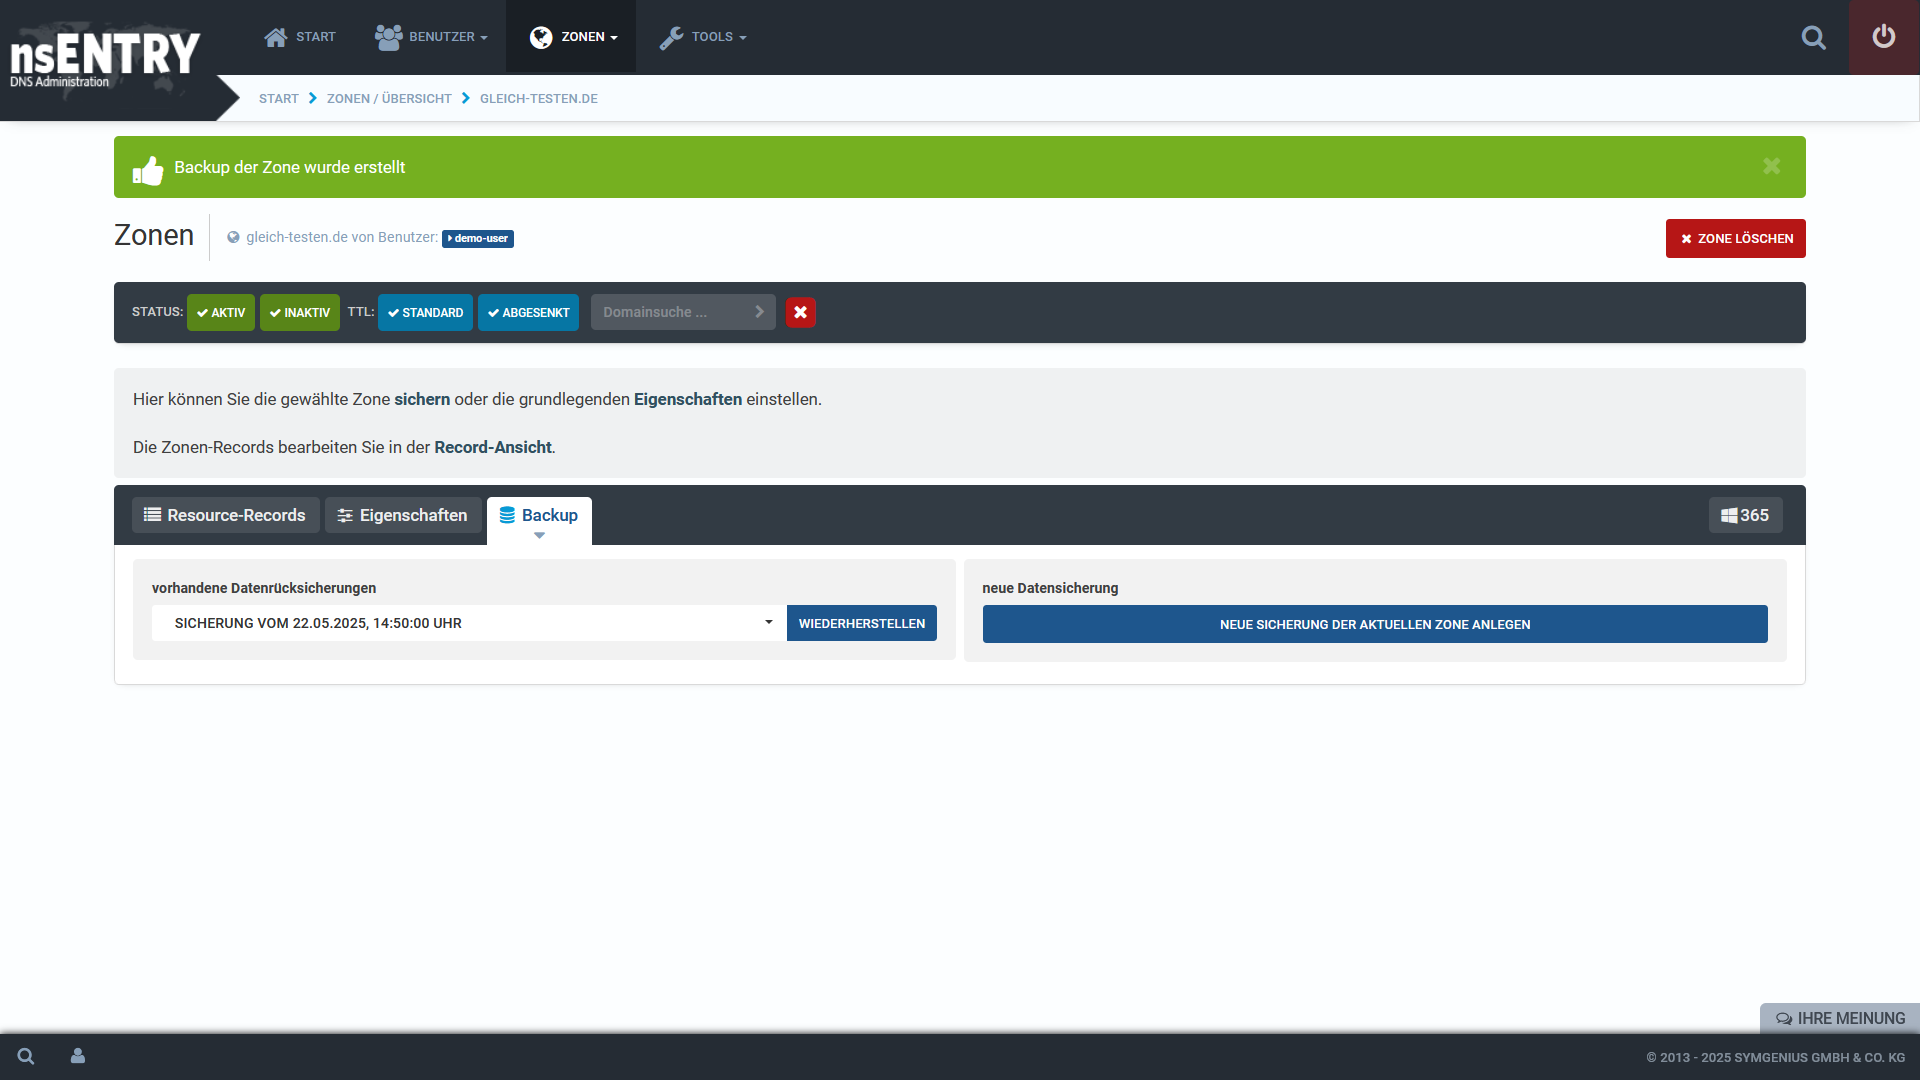Toggle the AKTIV status filter
1920x1080 pixels.
[221, 312]
